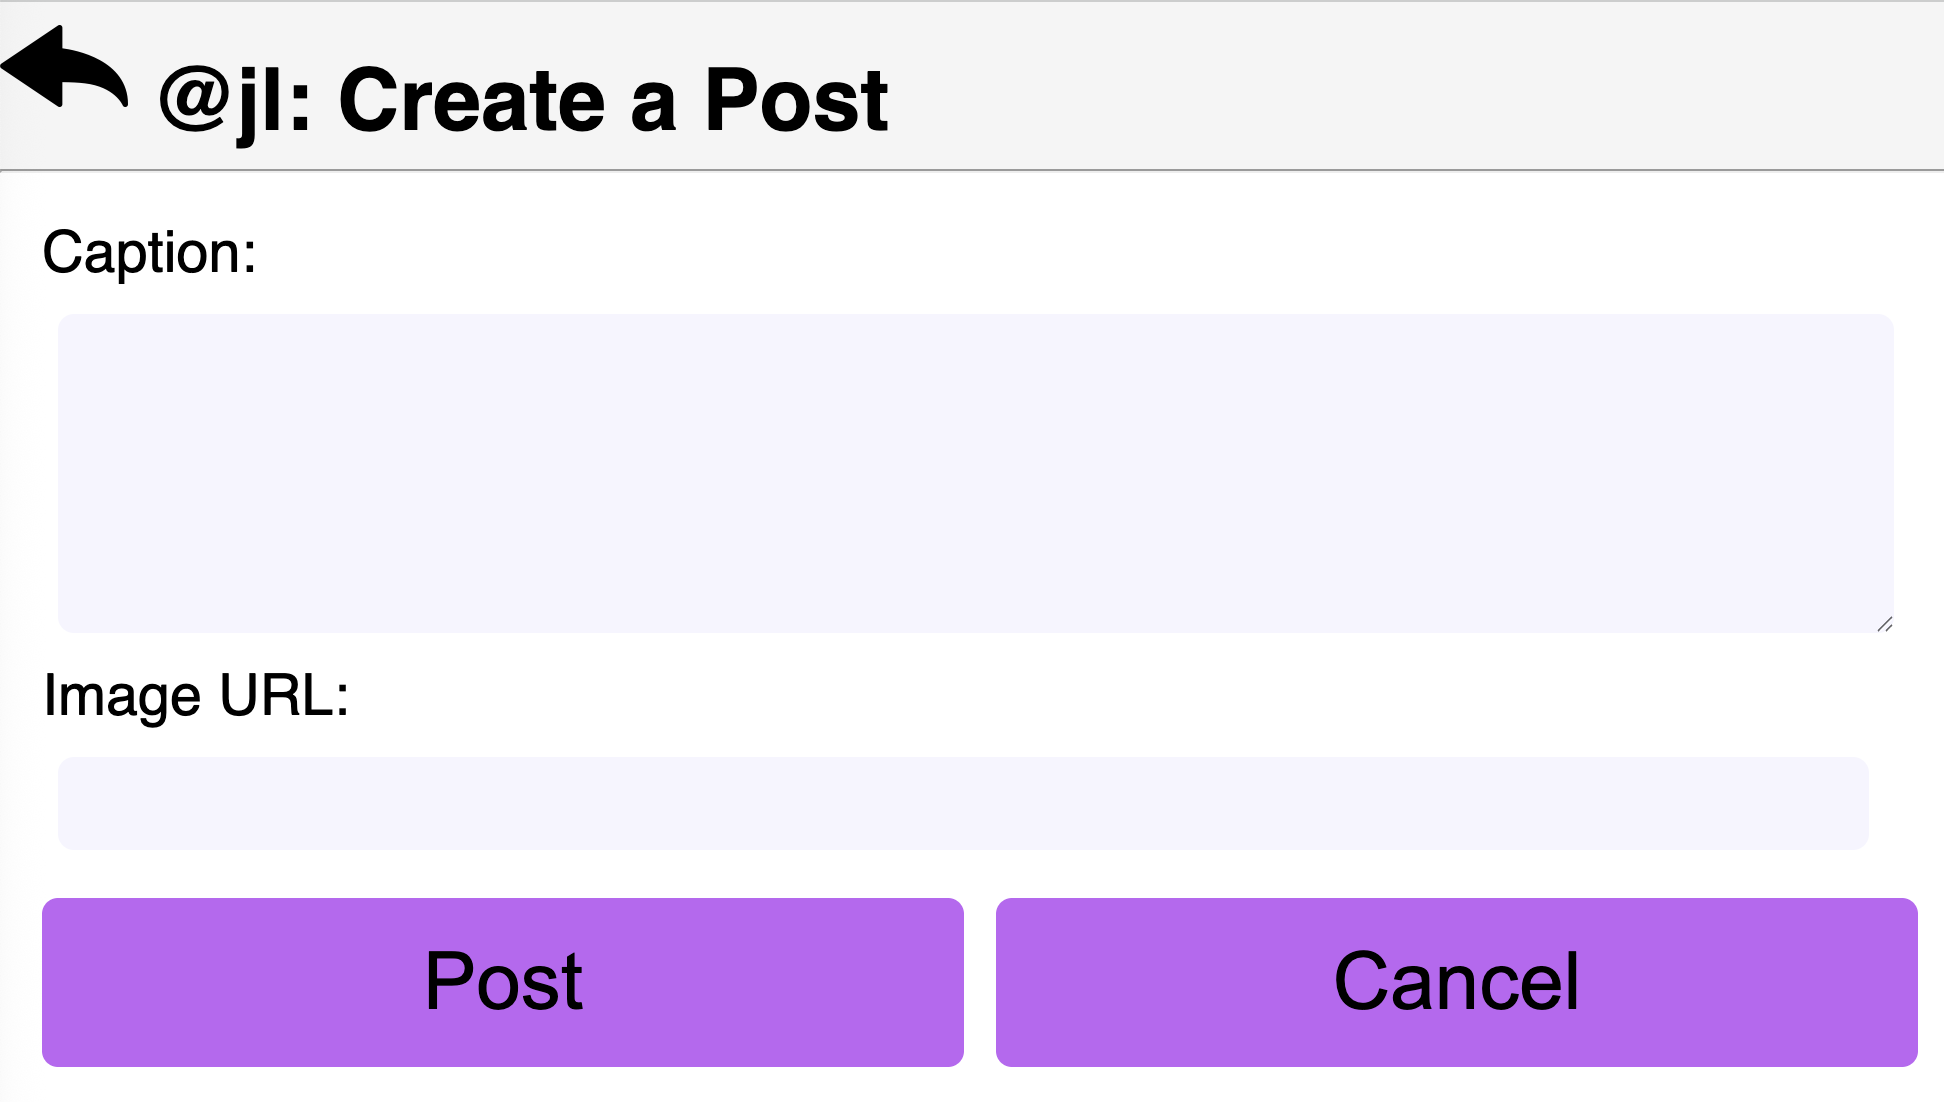Viewport: 1944px width, 1102px height.
Task: Grab the caption box corner resizer
Action: click(x=1884, y=624)
